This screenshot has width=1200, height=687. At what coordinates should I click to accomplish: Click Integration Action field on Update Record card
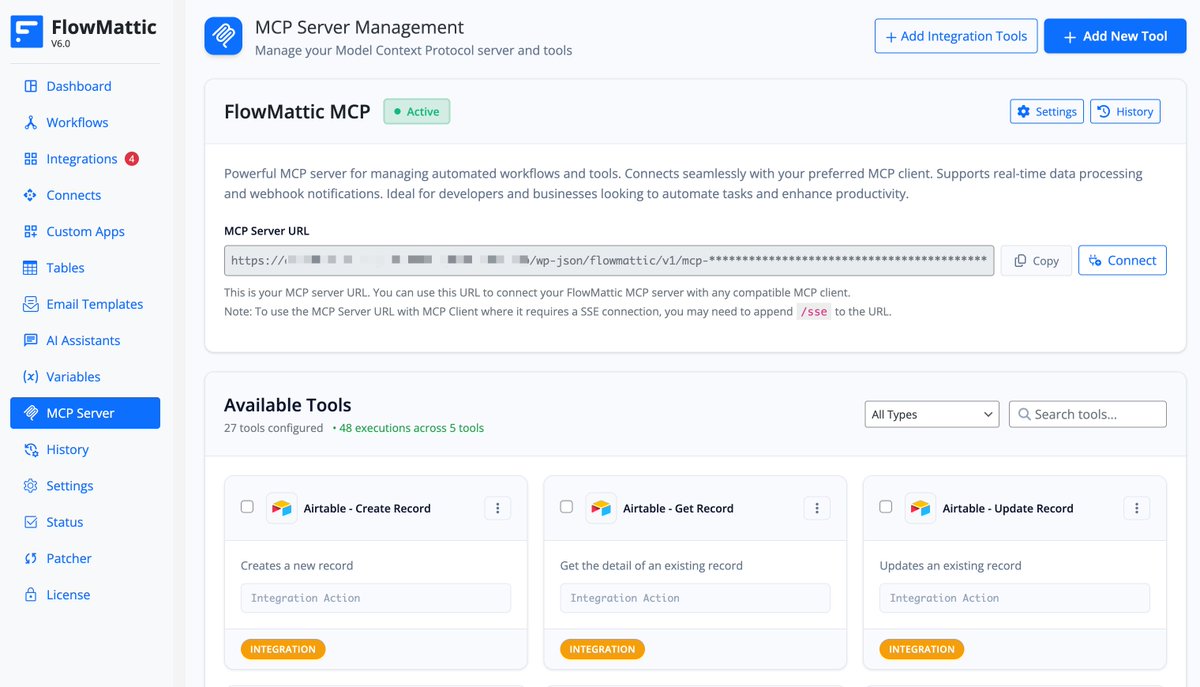1015,598
